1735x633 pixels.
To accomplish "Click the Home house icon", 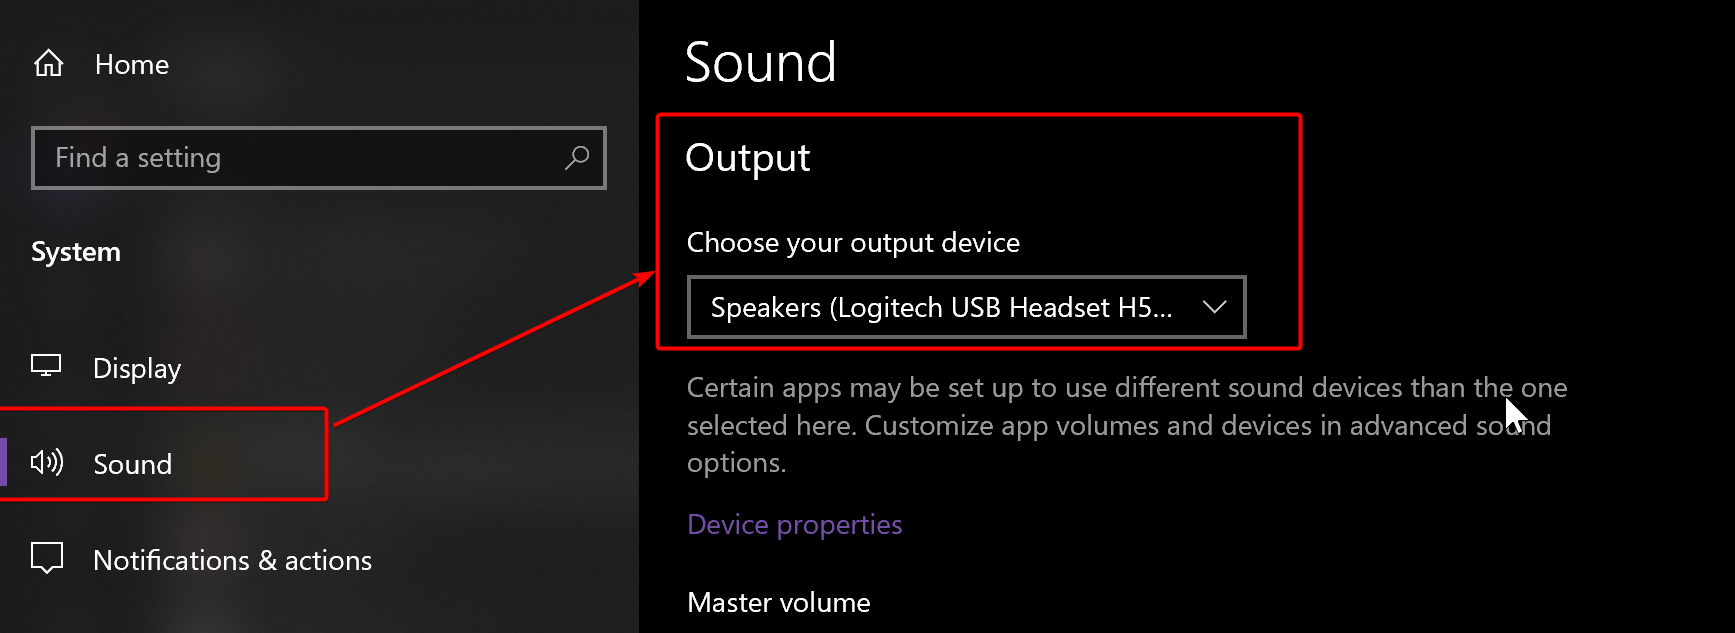I will pyautogui.click(x=48, y=64).
